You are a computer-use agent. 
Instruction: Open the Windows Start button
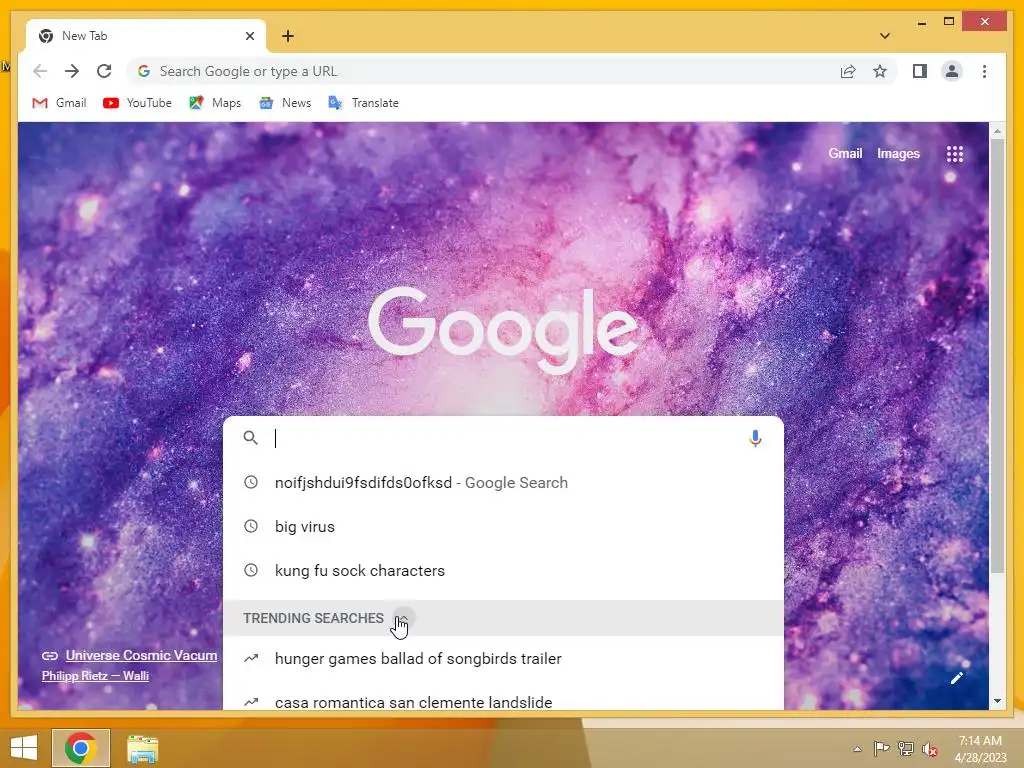(24, 748)
